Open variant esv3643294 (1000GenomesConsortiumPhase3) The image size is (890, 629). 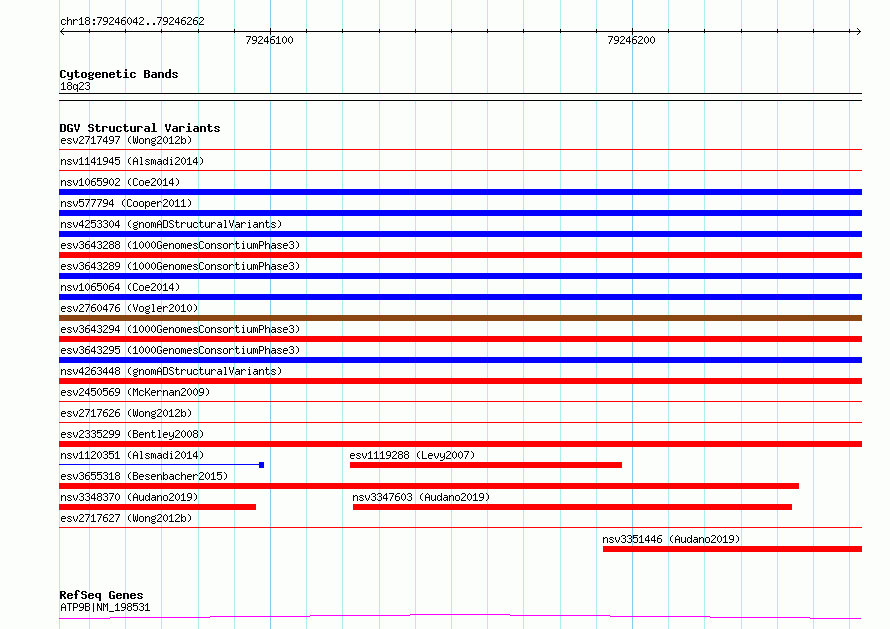(x=180, y=329)
